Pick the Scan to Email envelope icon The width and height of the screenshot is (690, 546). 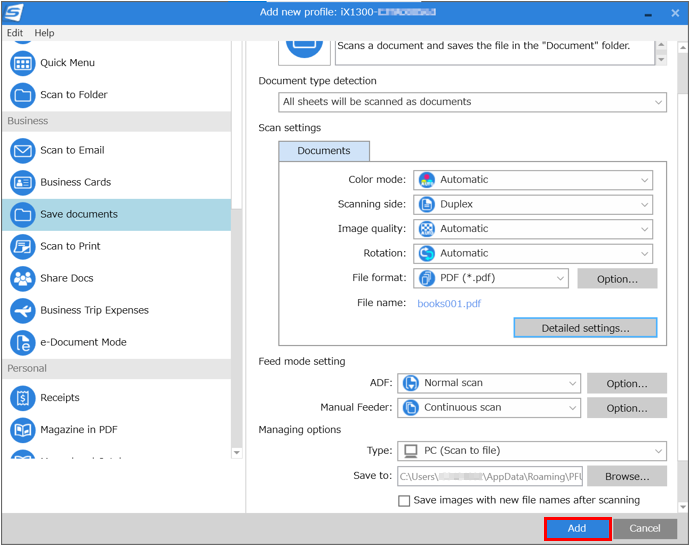[22, 151]
